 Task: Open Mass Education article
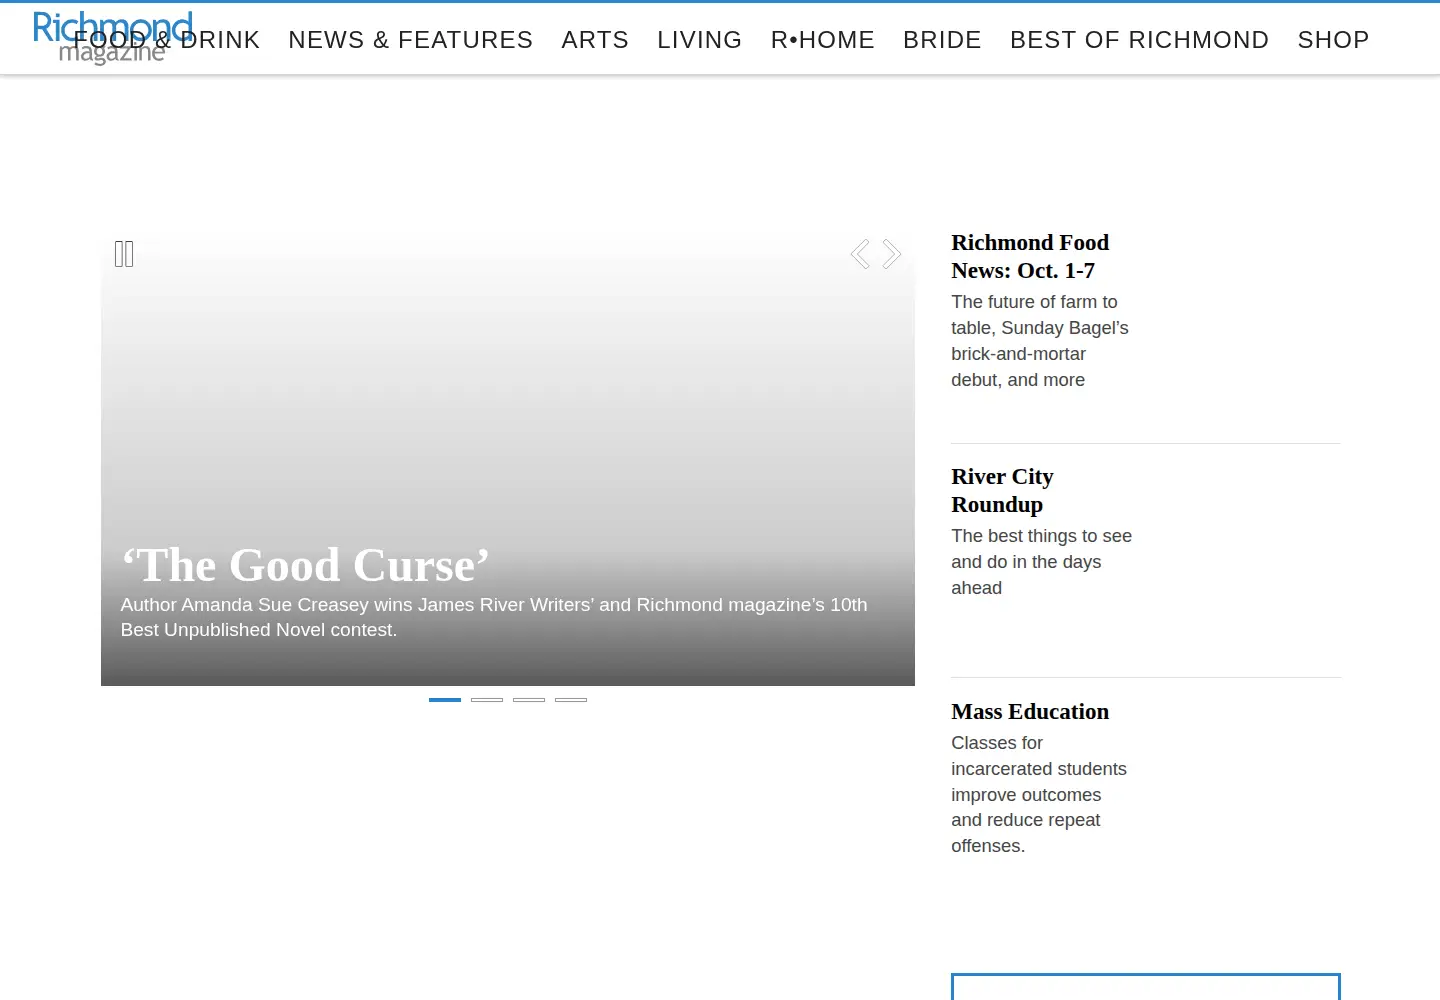pyautogui.click(x=1030, y=711)
